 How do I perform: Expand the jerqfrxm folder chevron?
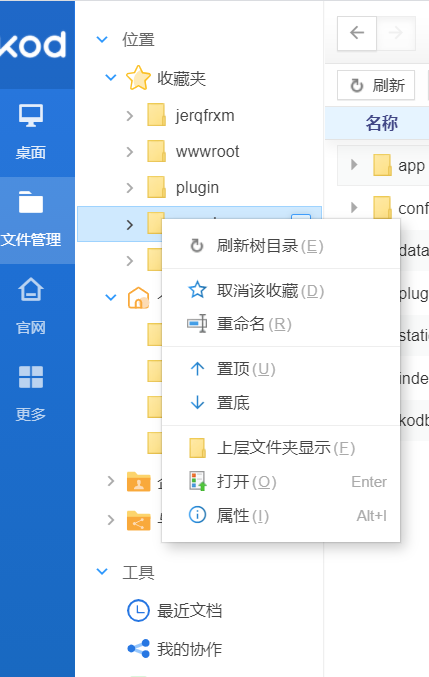click(129, 116)
